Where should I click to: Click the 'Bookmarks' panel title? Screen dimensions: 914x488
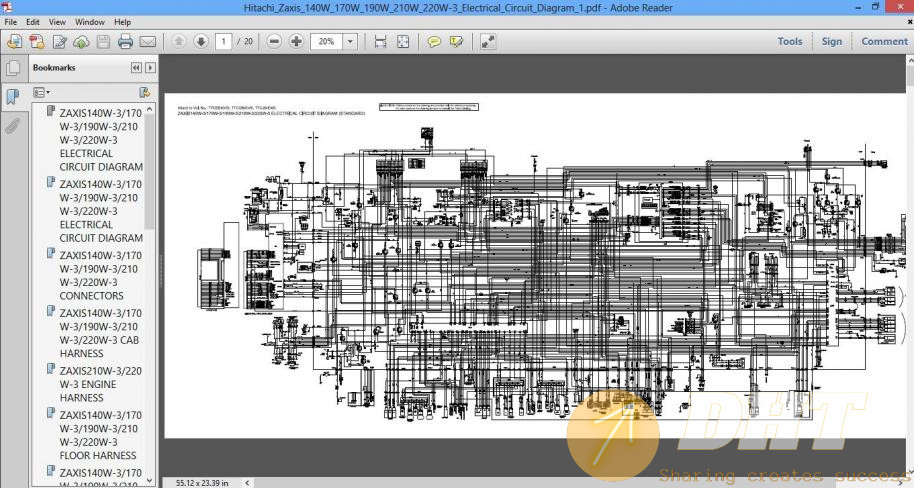tap(54, 68)
